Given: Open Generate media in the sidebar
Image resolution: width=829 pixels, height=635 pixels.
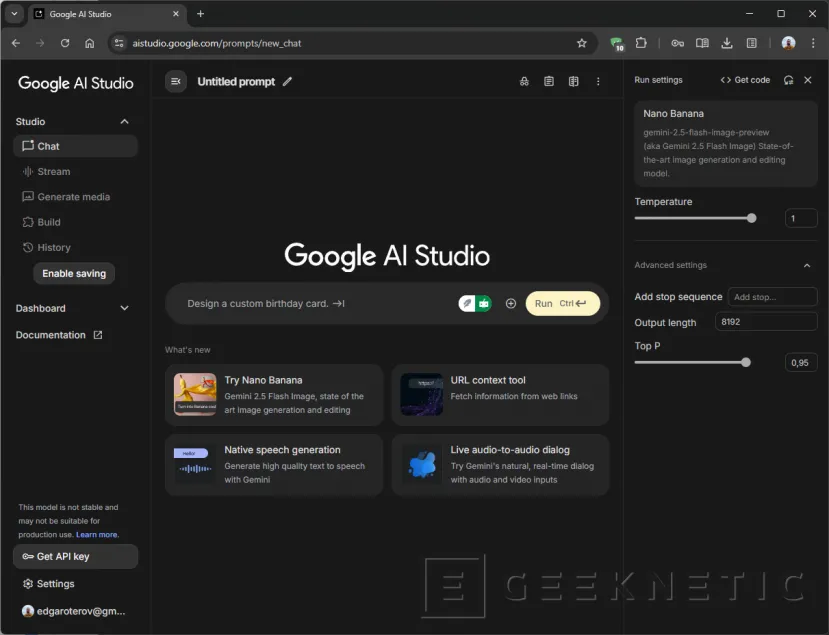Looking at the screenshot, I should coord(76,197).
